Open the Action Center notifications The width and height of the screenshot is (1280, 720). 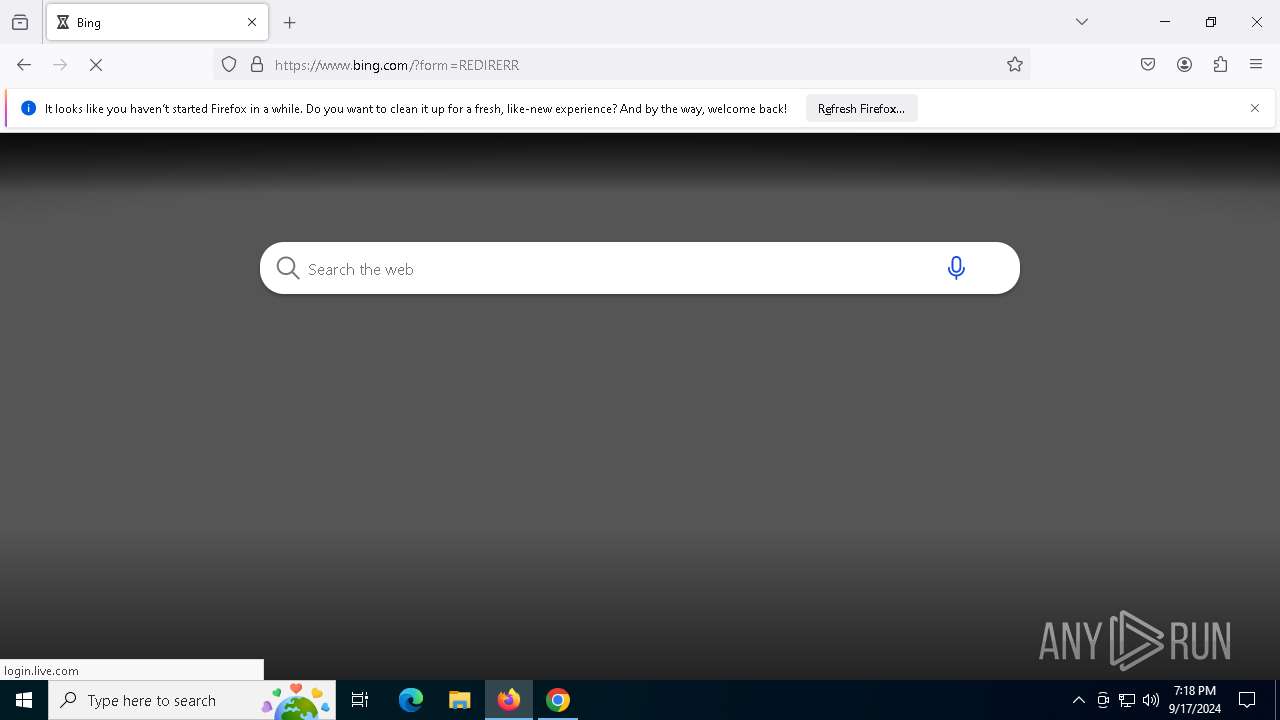pyautogui.click(x=1247, y=700)
